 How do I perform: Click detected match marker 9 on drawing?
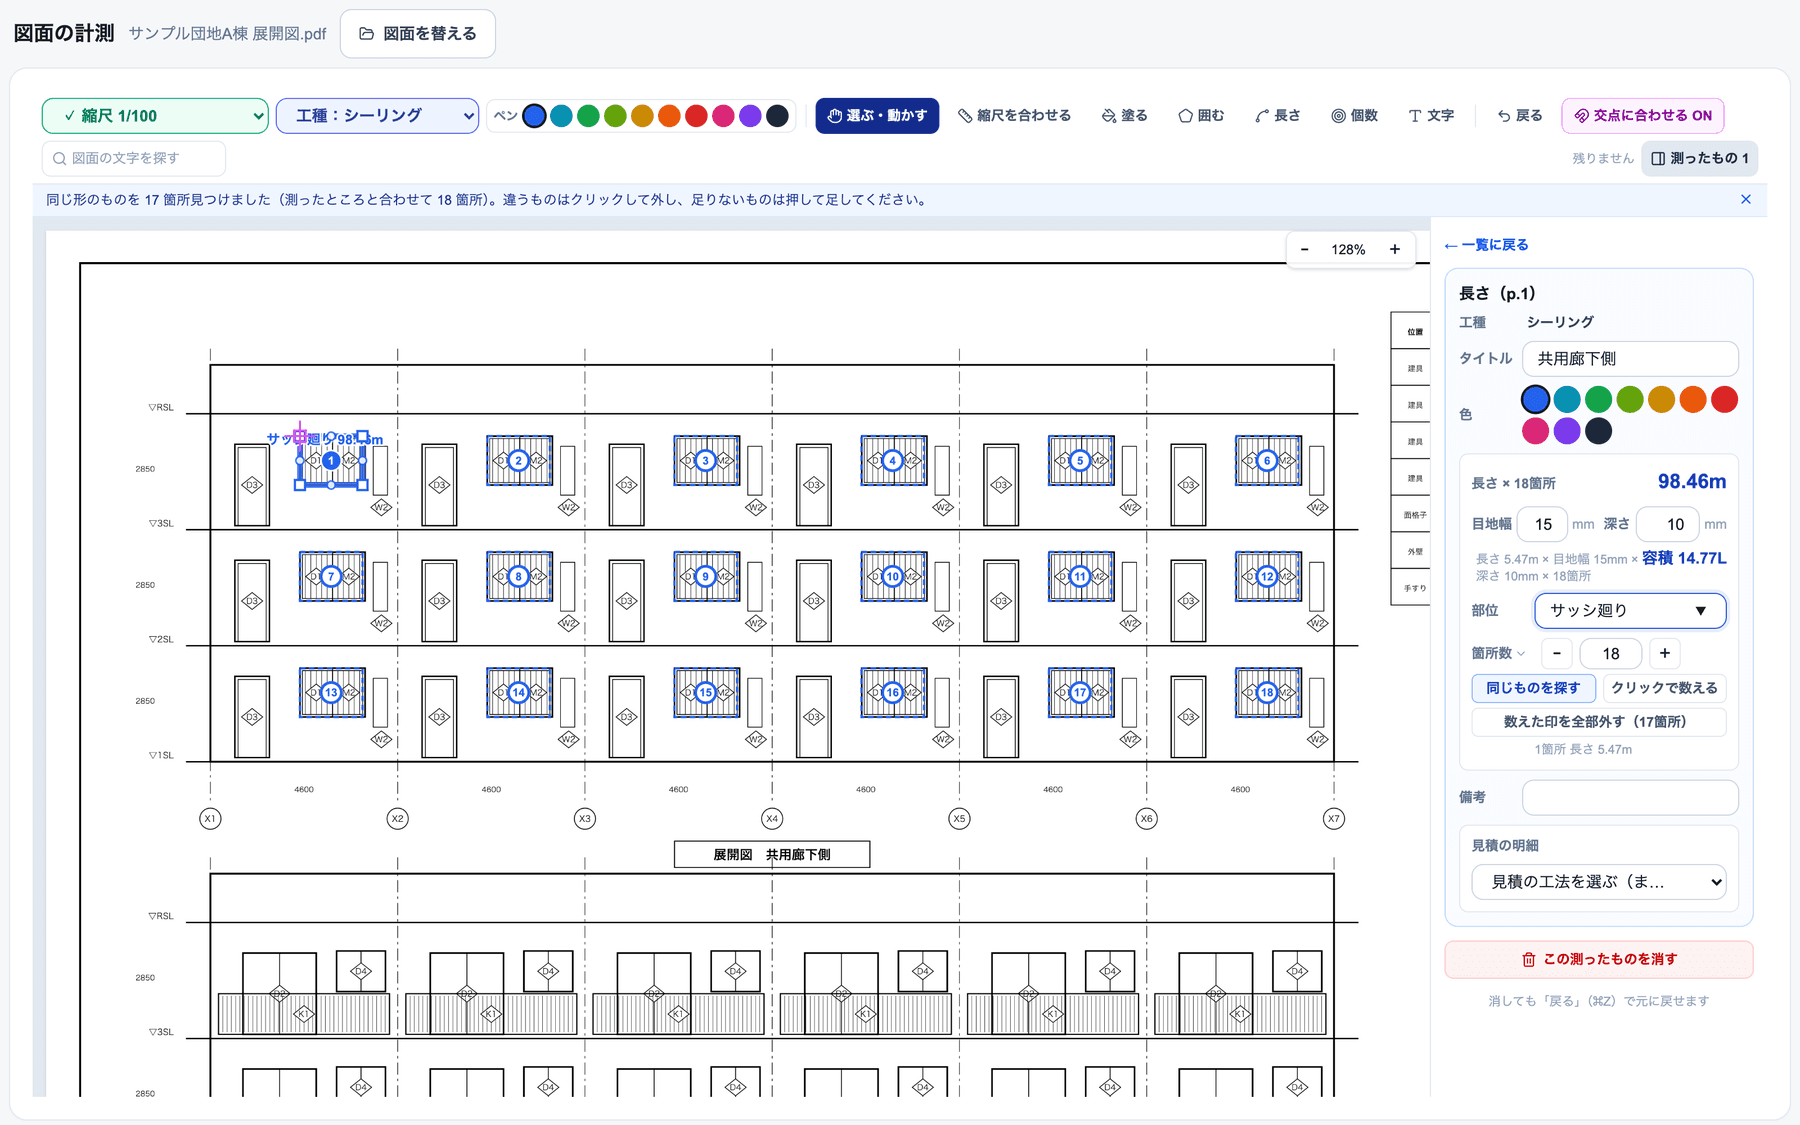click(x=706, y=577)
